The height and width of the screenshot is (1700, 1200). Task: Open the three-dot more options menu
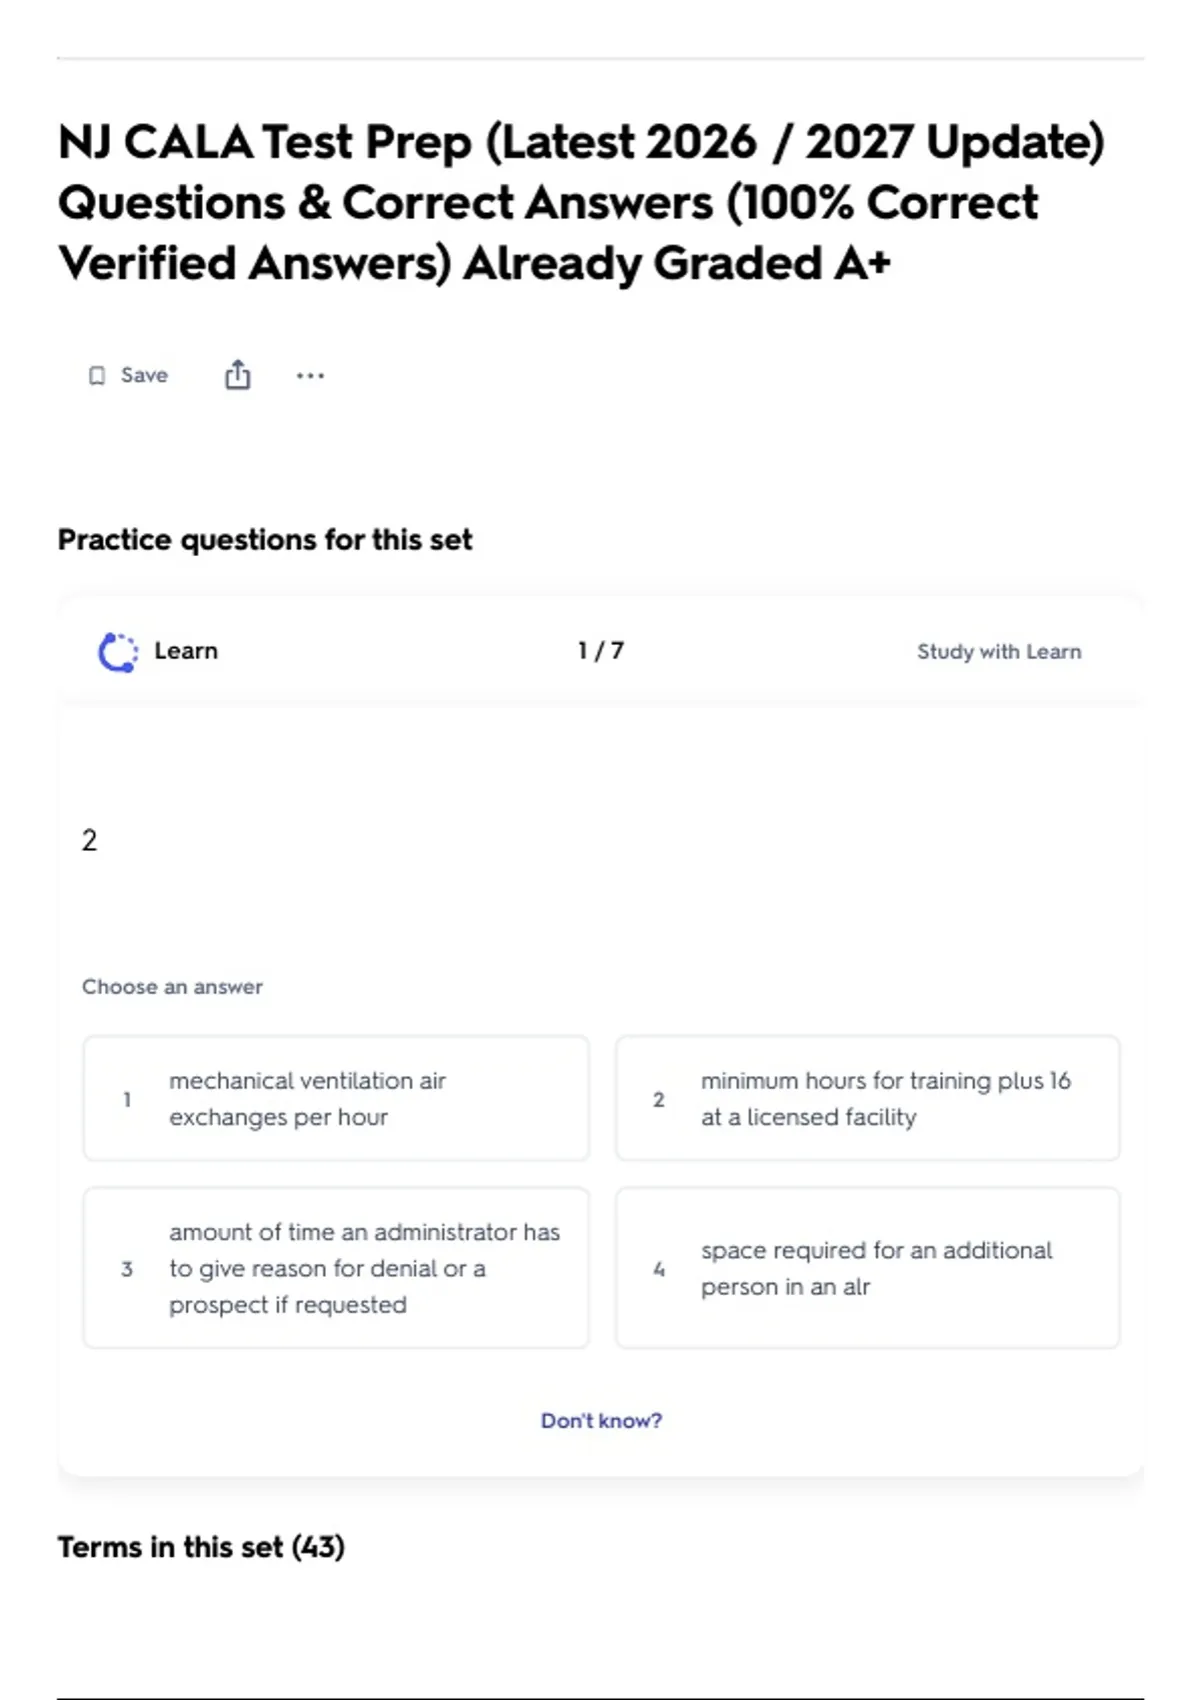[x=310, y=376]
